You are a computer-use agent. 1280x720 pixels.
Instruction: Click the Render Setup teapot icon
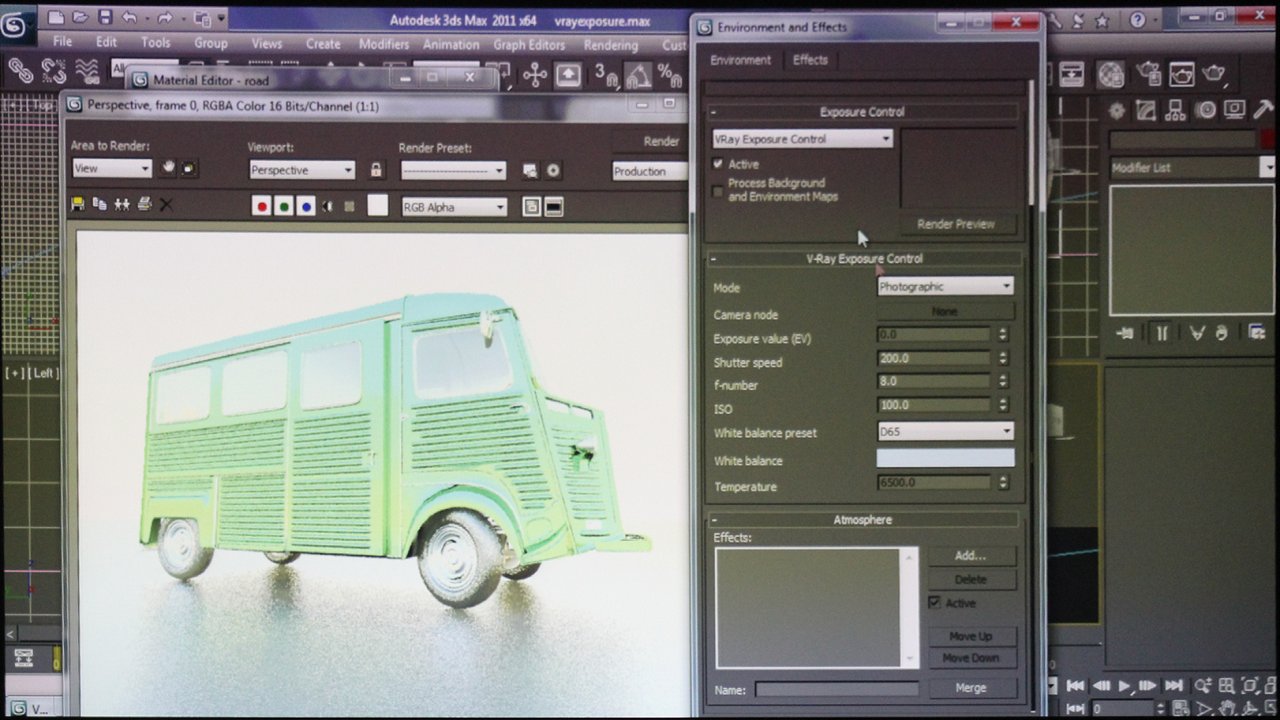[x=1149, y=74]
